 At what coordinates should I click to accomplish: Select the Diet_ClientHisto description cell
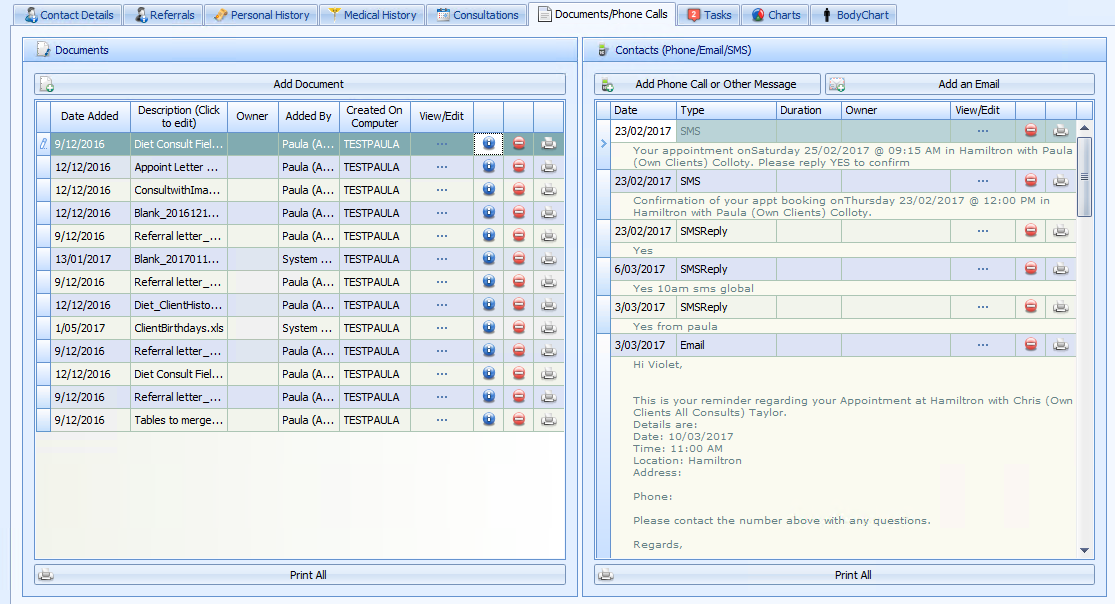coord(178,304)
